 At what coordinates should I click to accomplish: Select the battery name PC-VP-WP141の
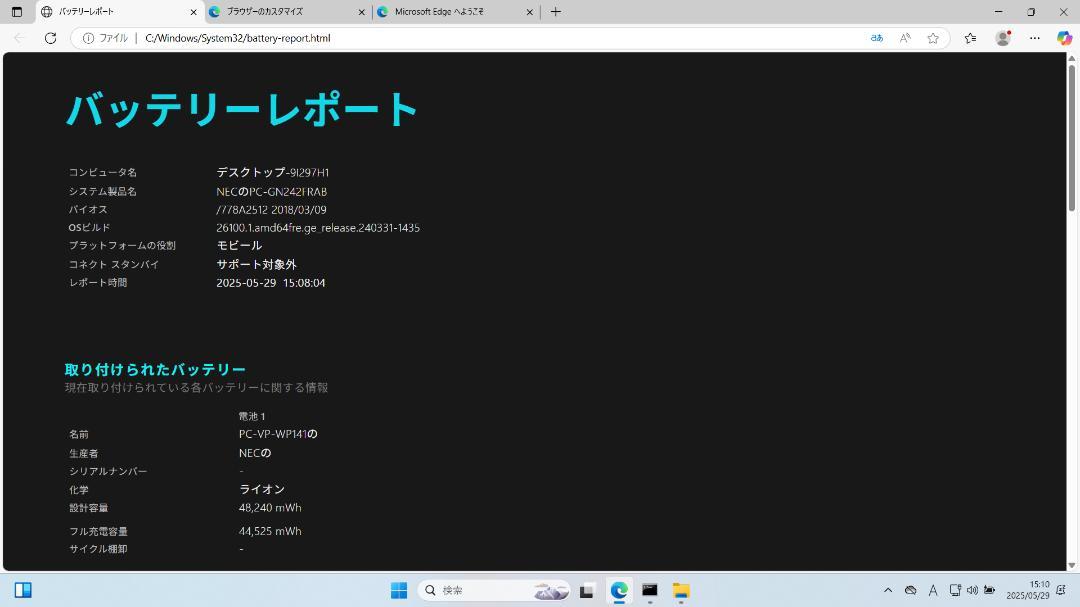pyautogui.click(x=278, y=434)
